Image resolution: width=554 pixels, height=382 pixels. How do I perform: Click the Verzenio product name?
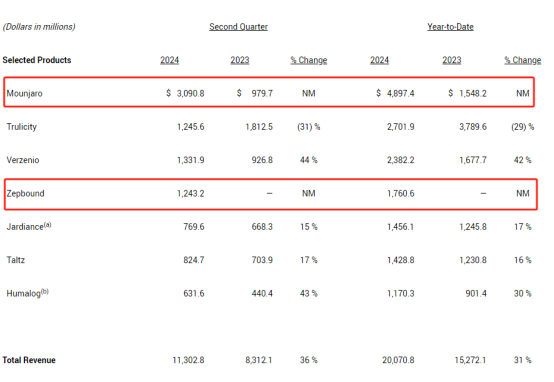pos(23,160)
